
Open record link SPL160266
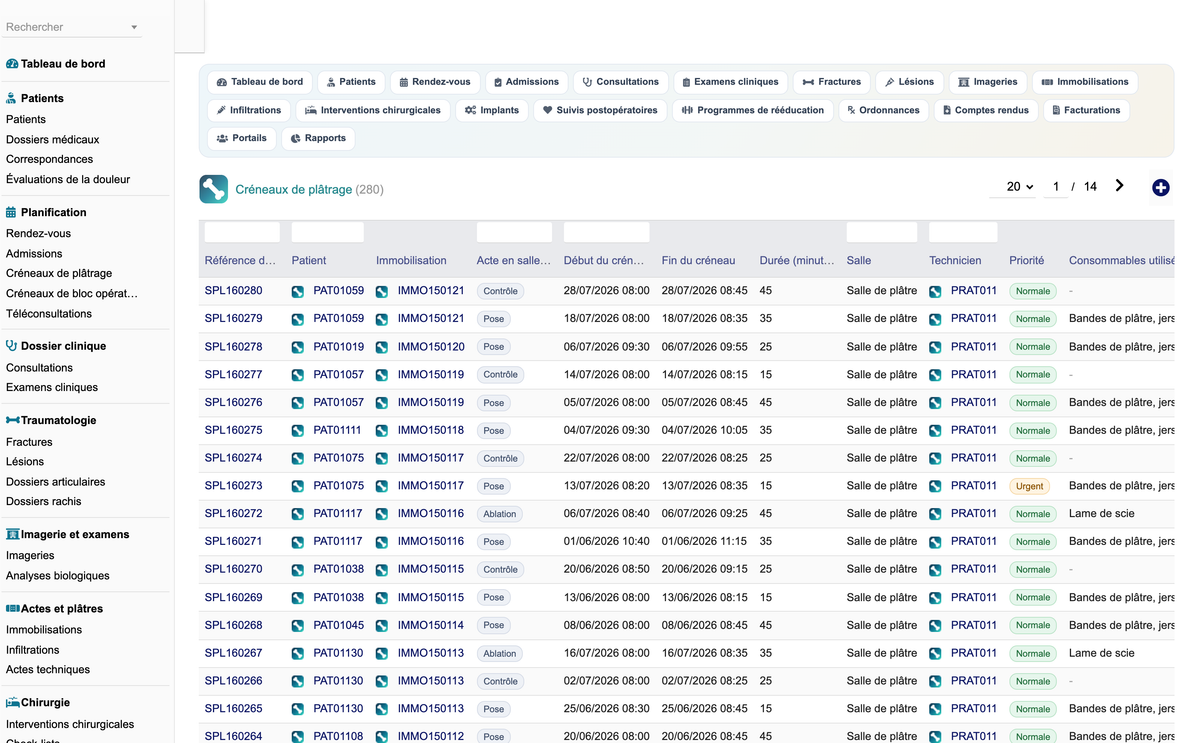[234, 681]
